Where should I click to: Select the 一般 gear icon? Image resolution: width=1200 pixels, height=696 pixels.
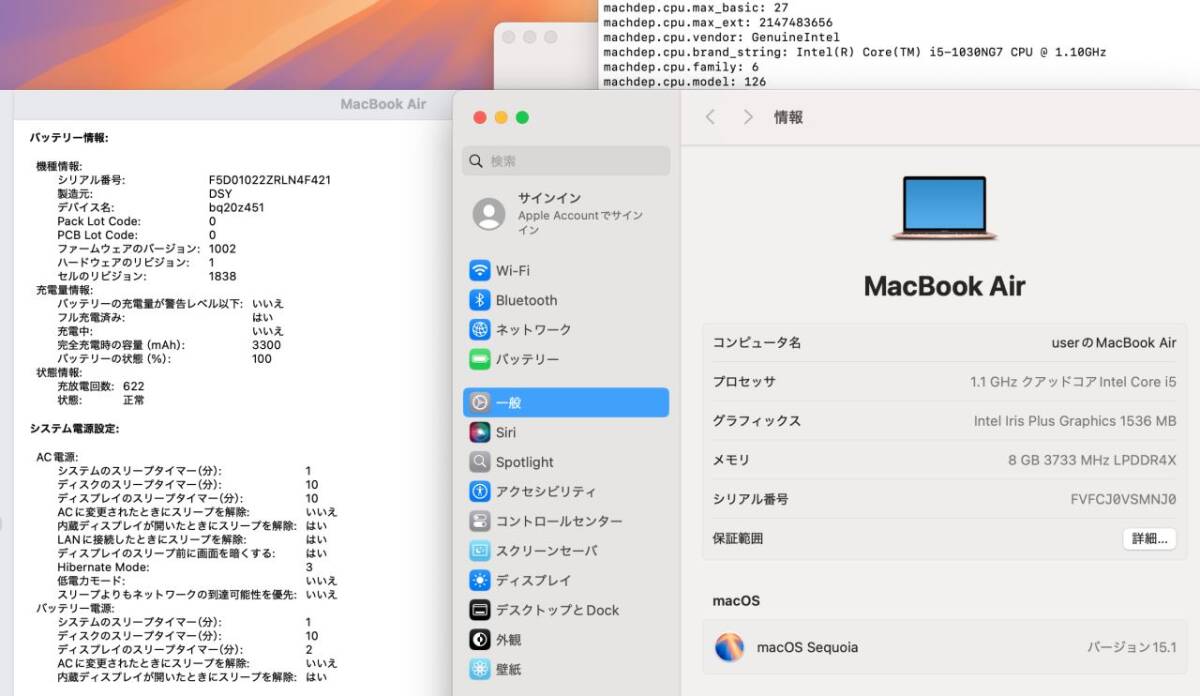pyautogui.click(x=480, y=403)
